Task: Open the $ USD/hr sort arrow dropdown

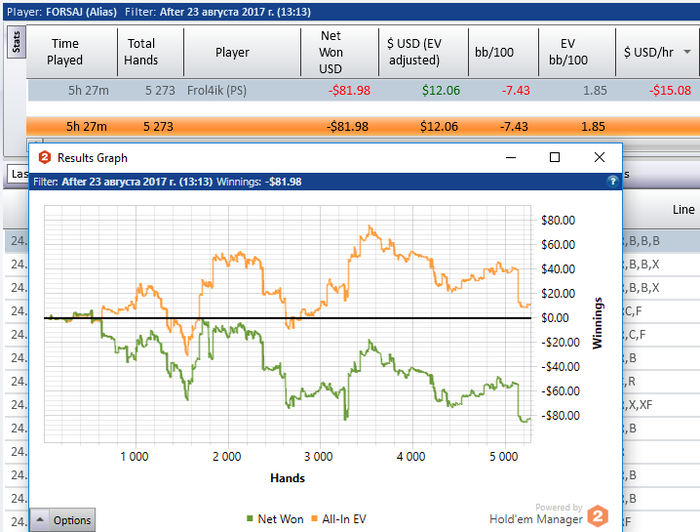Action: (x=688, y=52)
